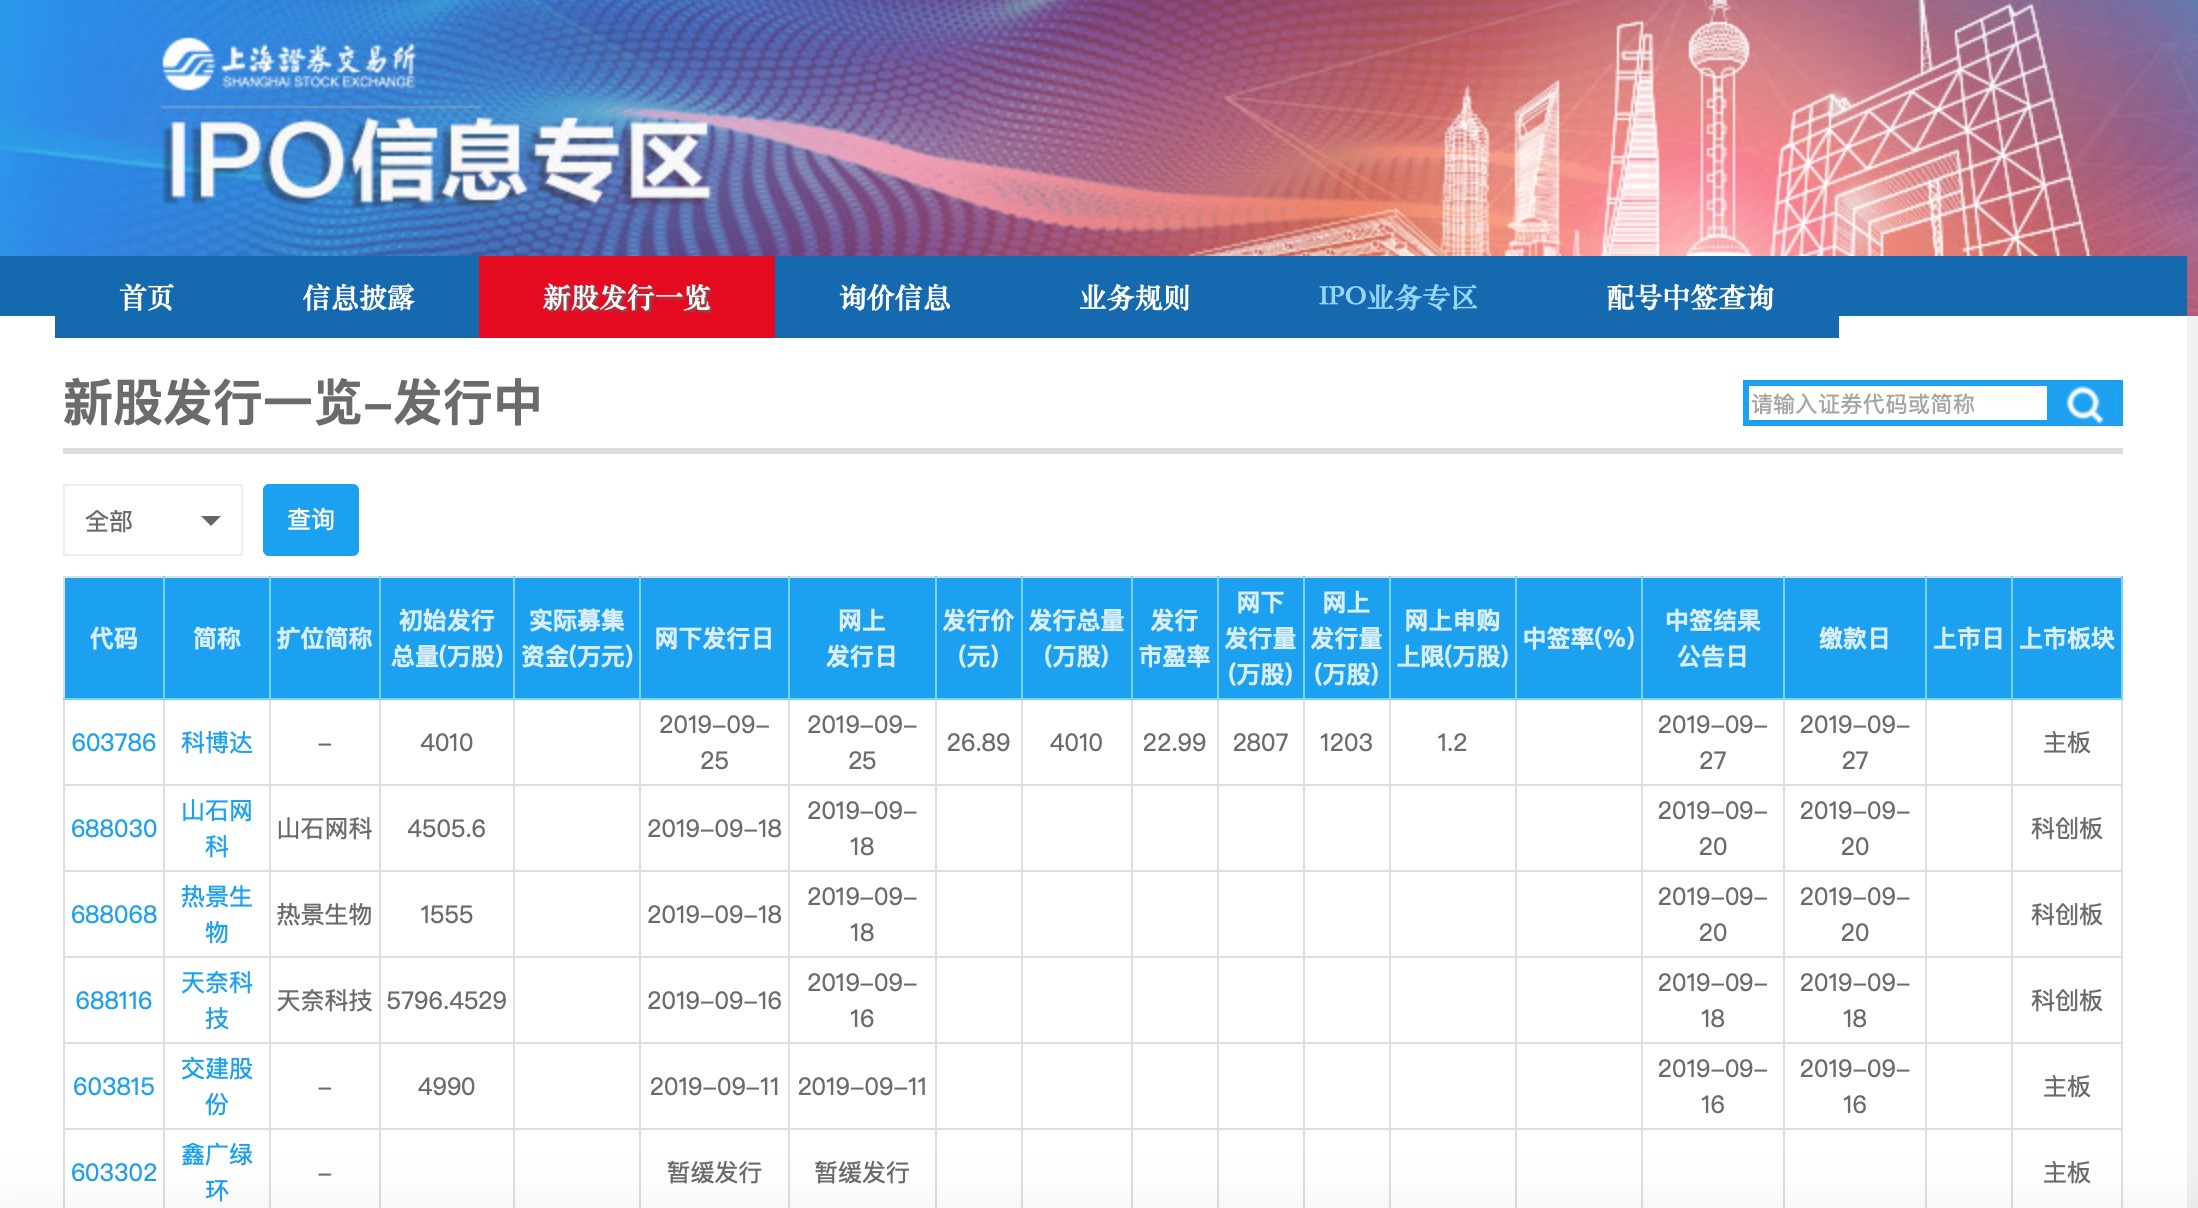2198x1208 pixels.
Task: Open the IPO业务专区 nav tab
Action: 1397,297
